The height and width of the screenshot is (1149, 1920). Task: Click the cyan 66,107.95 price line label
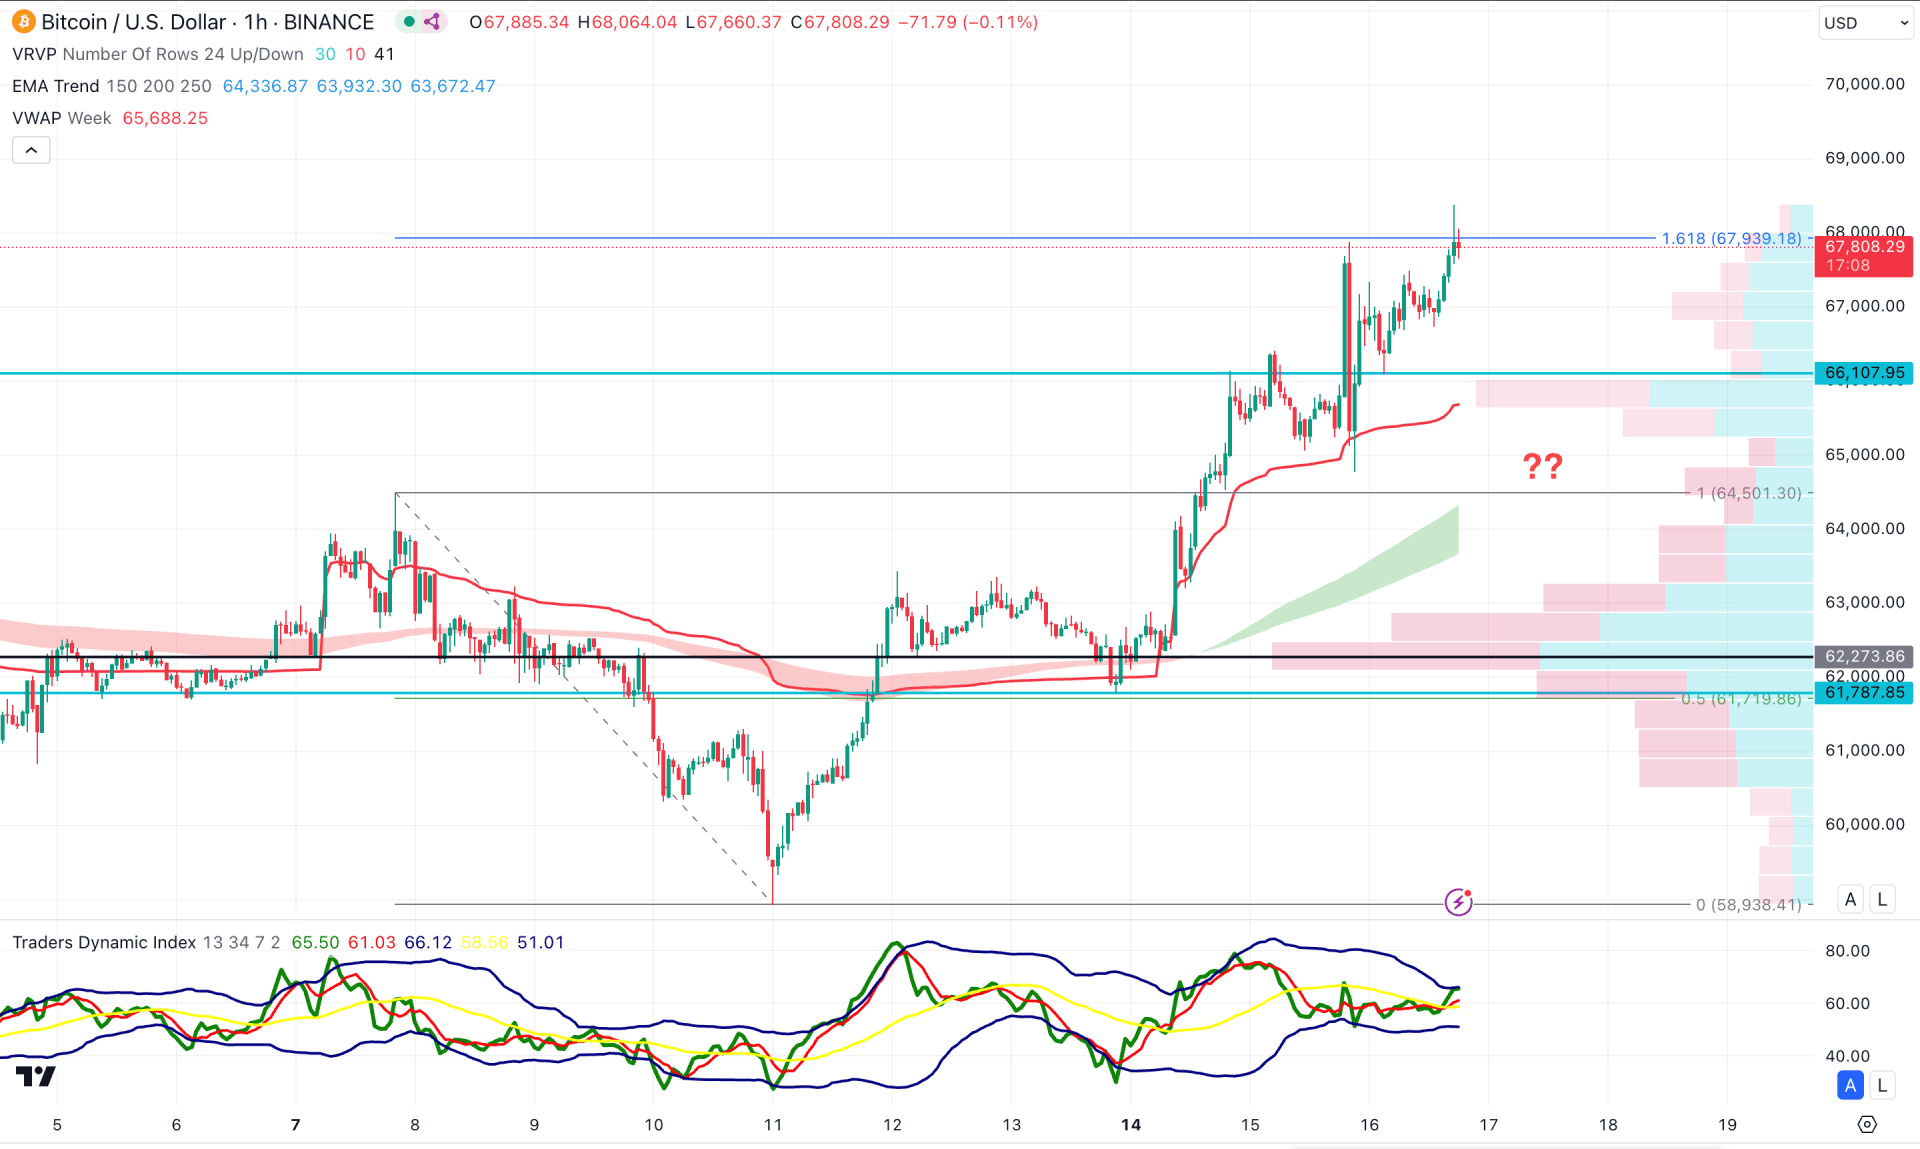tap(1864, 373)
